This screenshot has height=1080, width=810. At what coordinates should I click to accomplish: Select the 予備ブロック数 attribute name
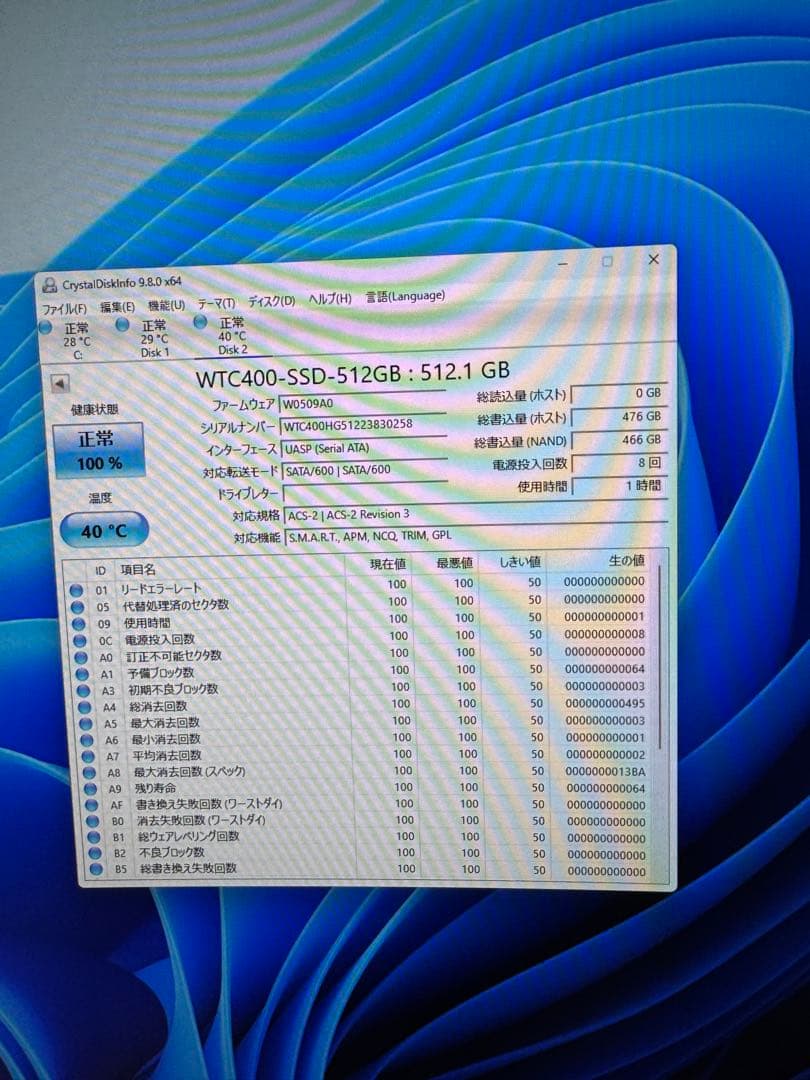point(160,672)
